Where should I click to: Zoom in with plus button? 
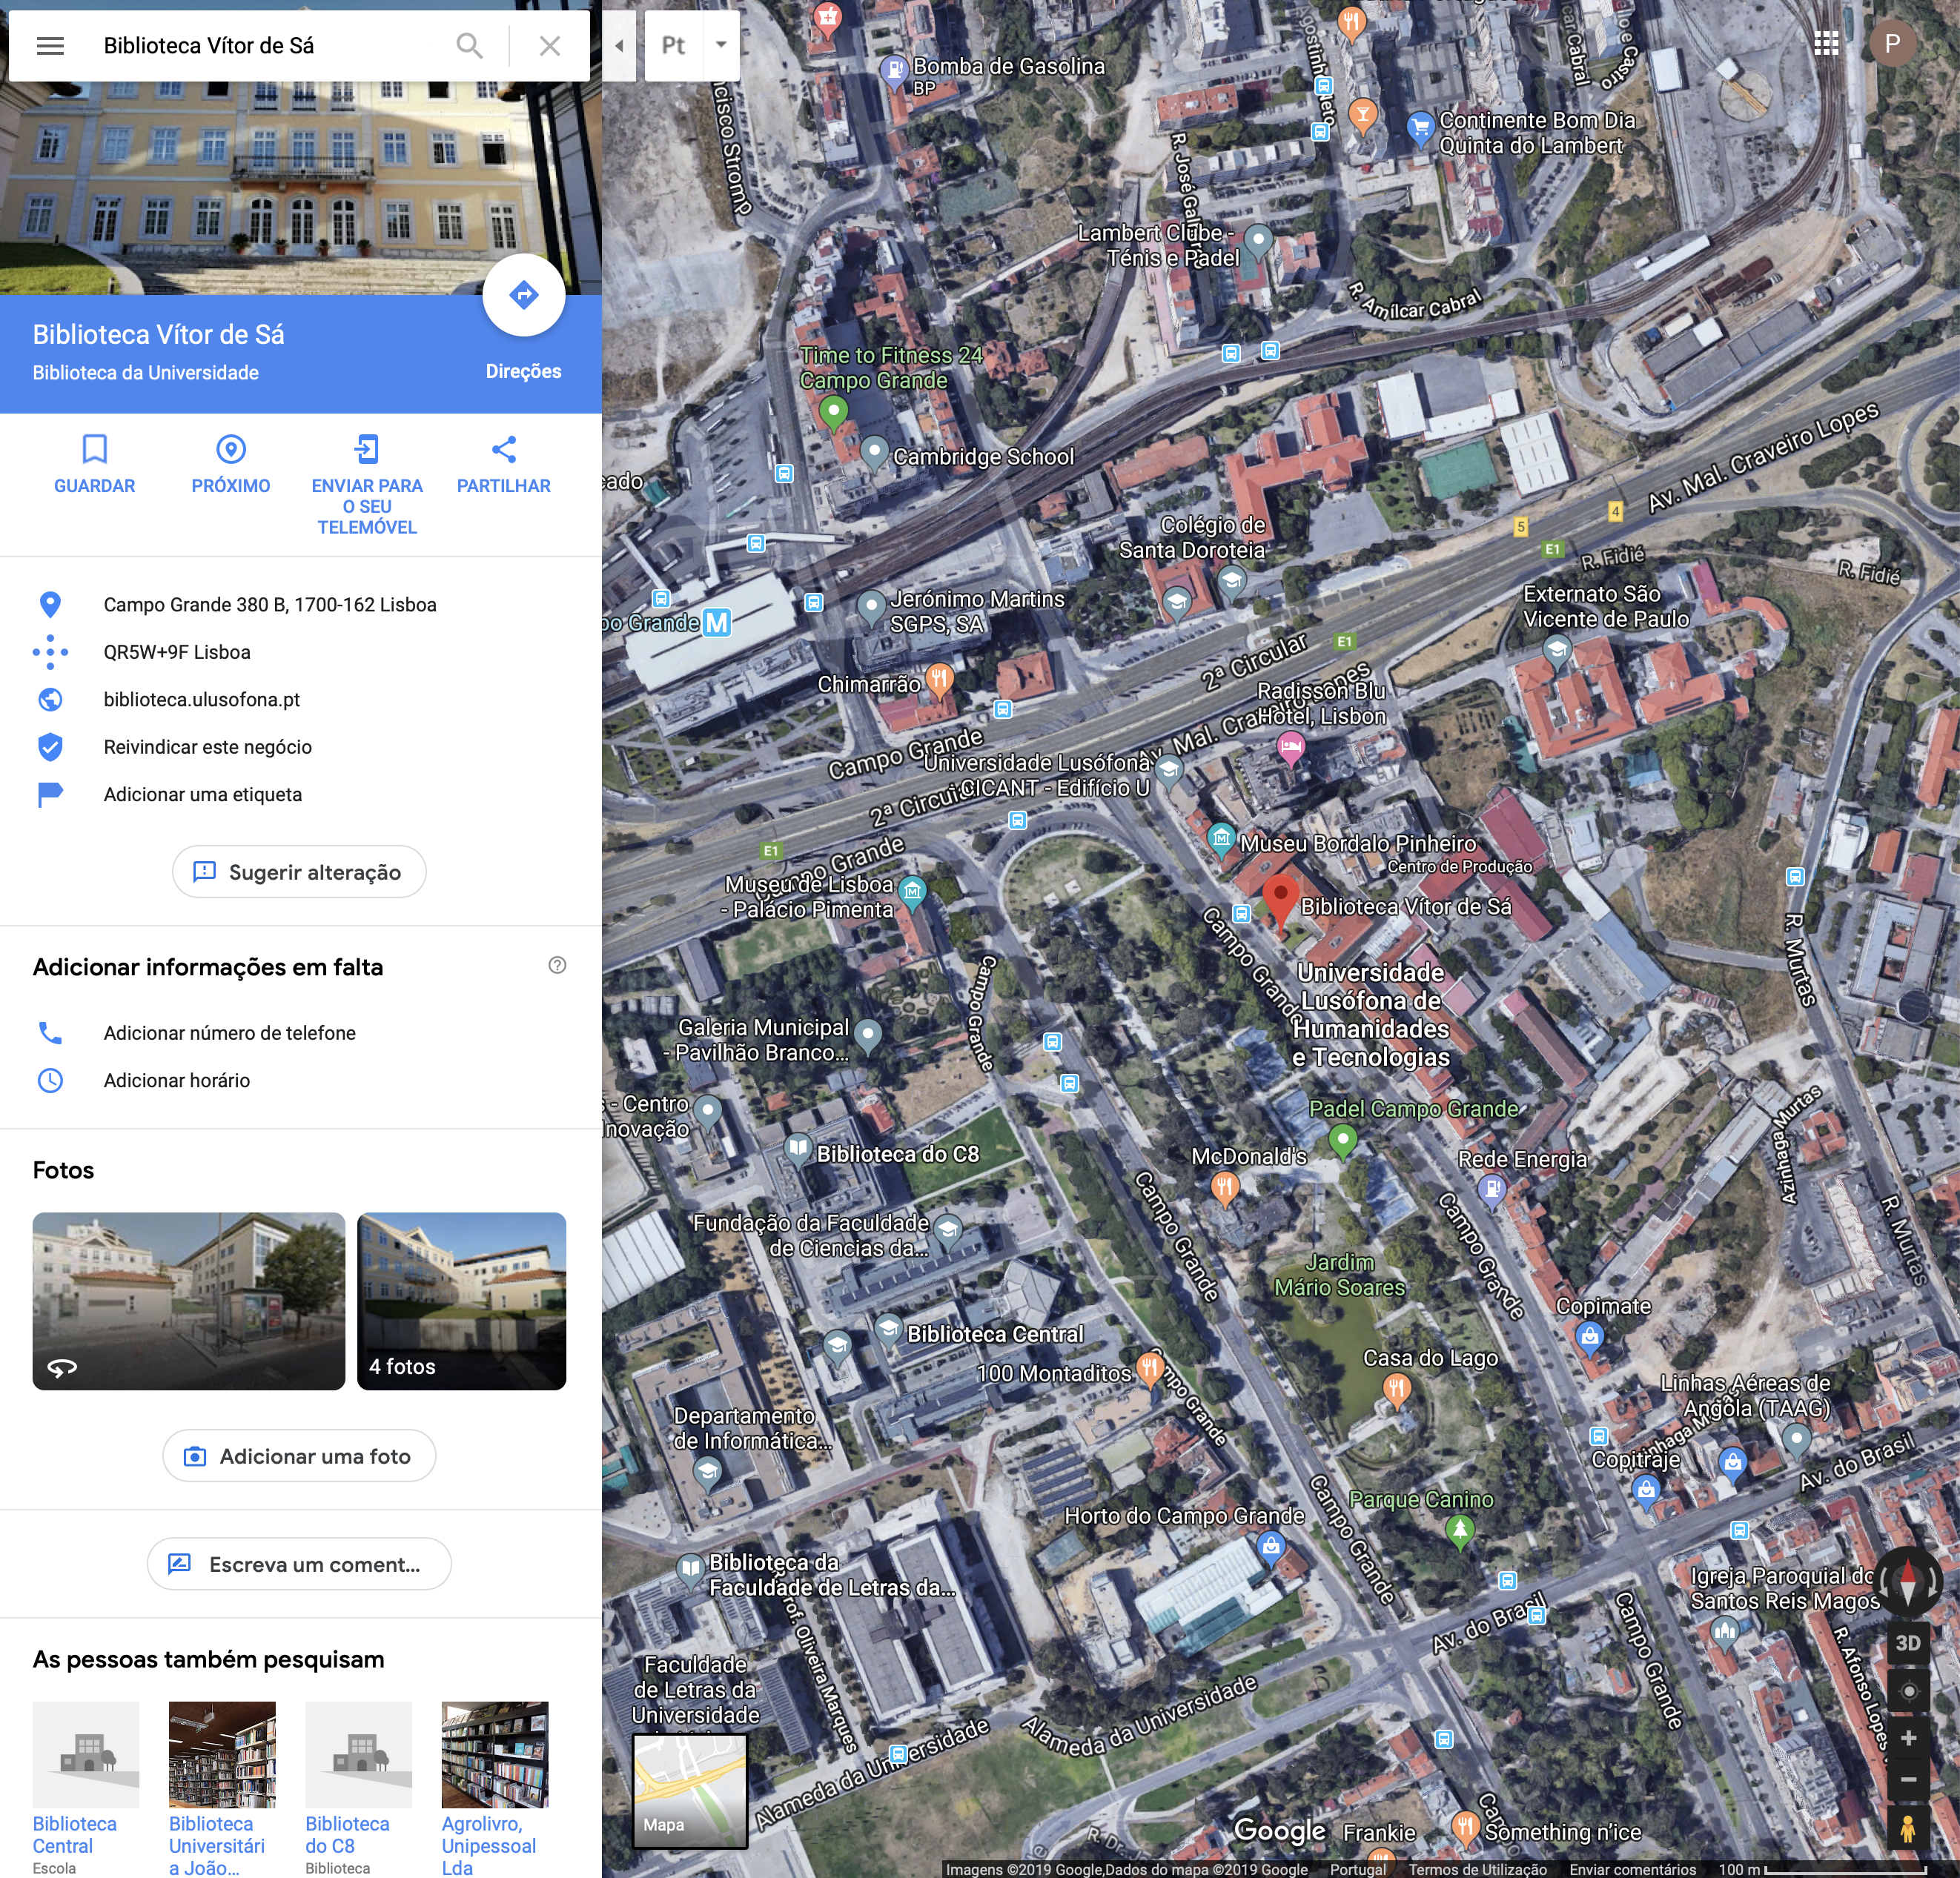1907,1738
